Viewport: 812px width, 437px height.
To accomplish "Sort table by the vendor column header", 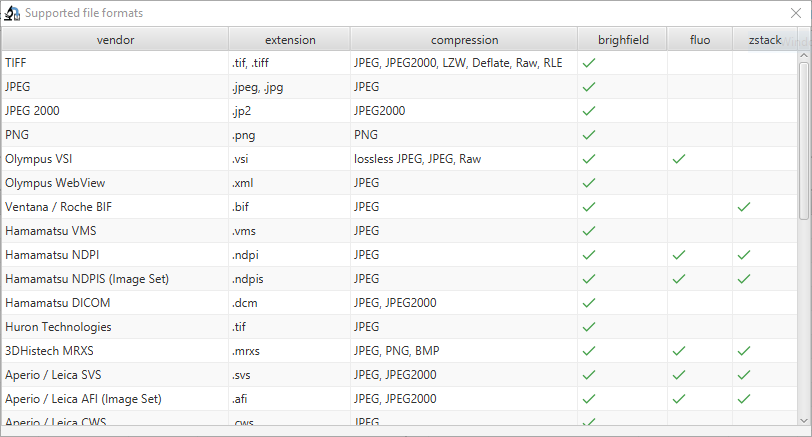I will [x=115, y=40].
